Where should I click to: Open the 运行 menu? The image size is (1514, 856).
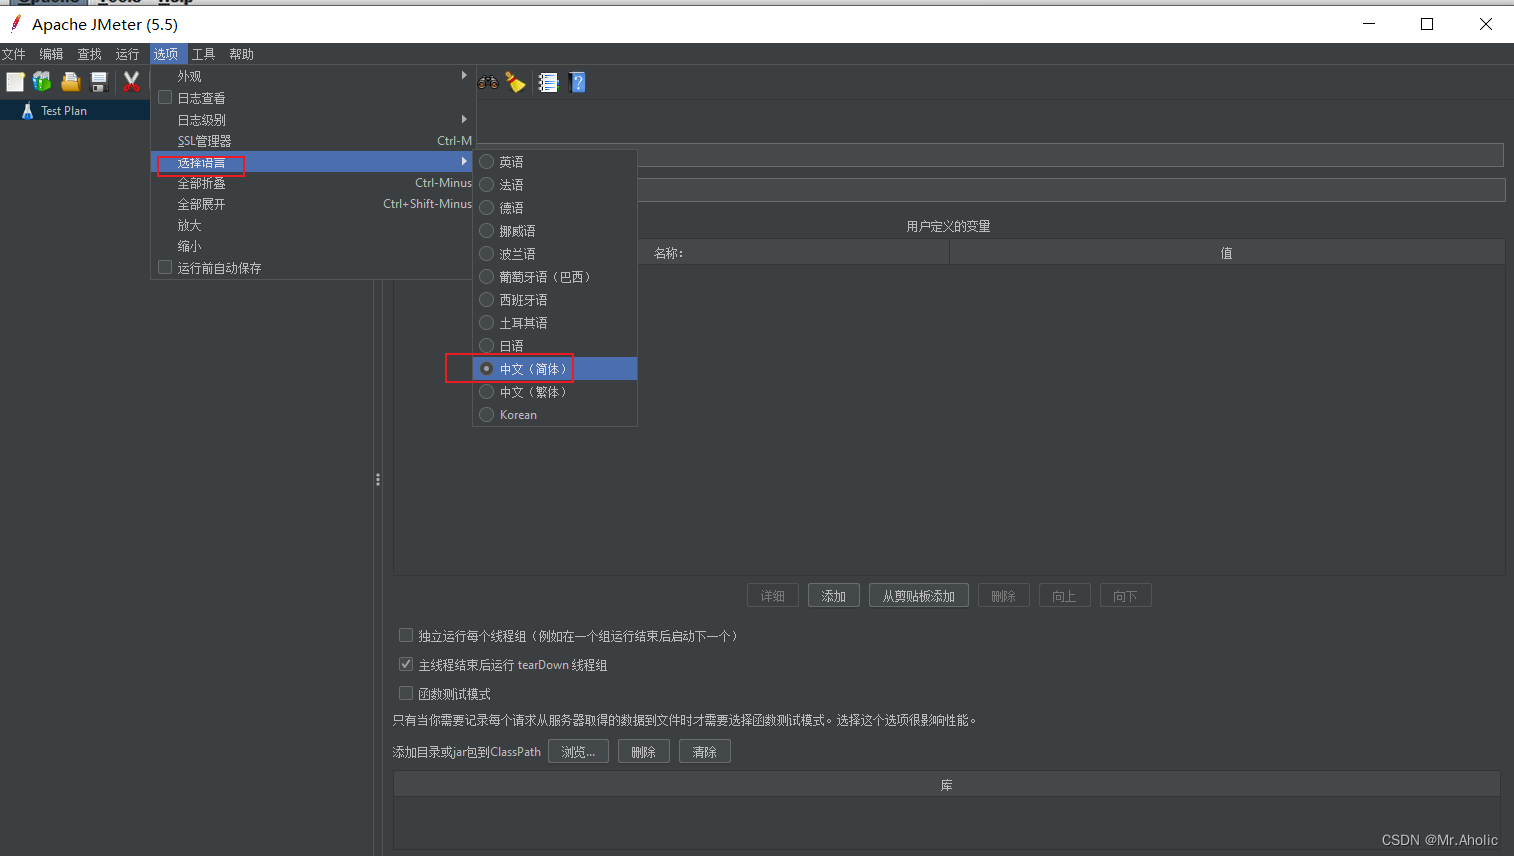128,54
